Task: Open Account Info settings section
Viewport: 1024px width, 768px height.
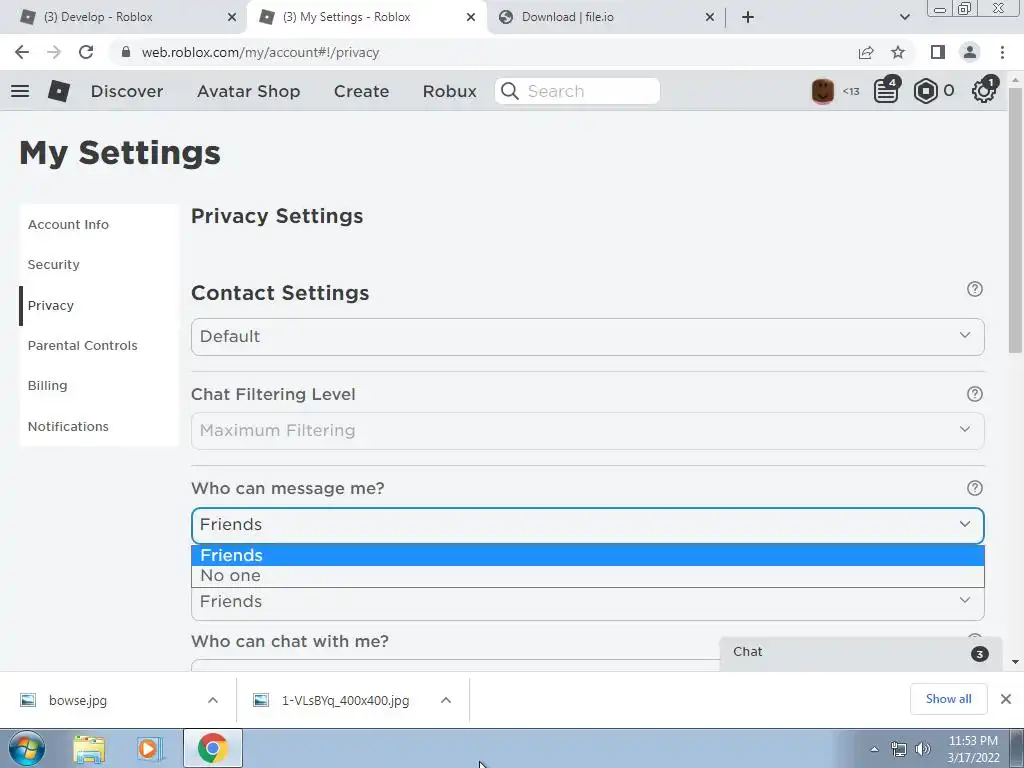Action: pos(69,224)
